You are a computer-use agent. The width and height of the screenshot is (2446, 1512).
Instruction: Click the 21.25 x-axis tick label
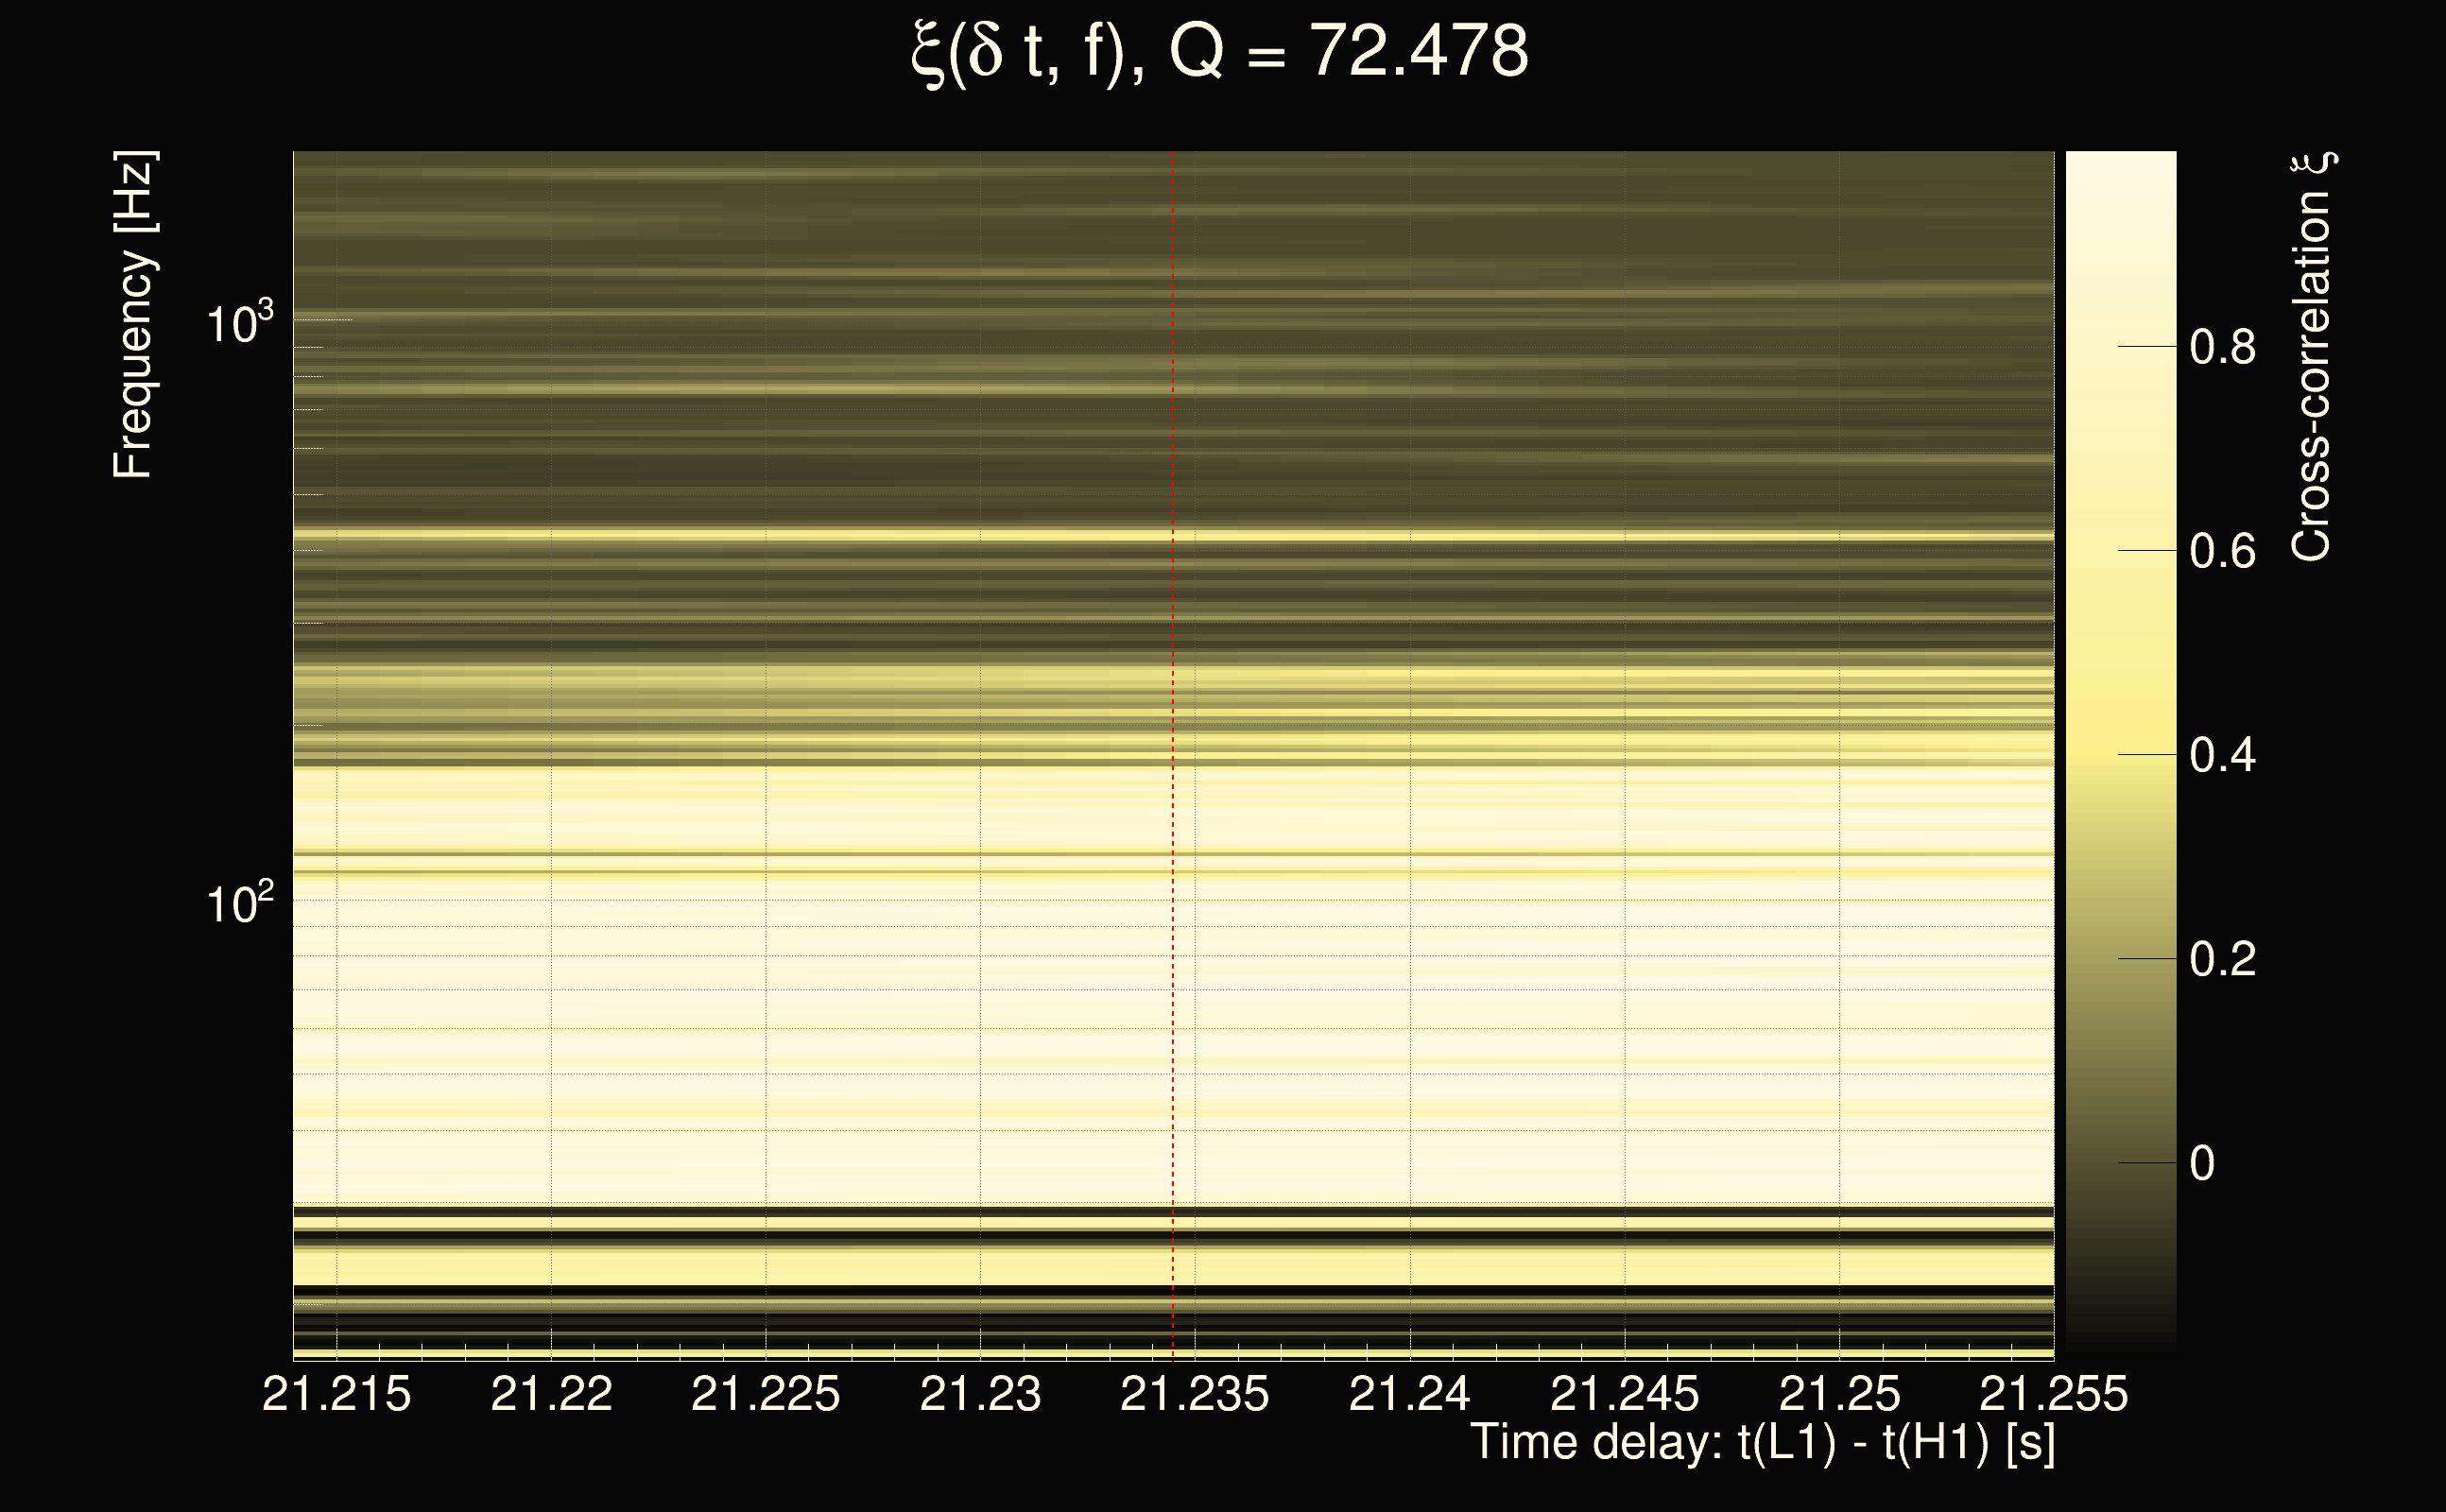[x=1839, y=1394]
